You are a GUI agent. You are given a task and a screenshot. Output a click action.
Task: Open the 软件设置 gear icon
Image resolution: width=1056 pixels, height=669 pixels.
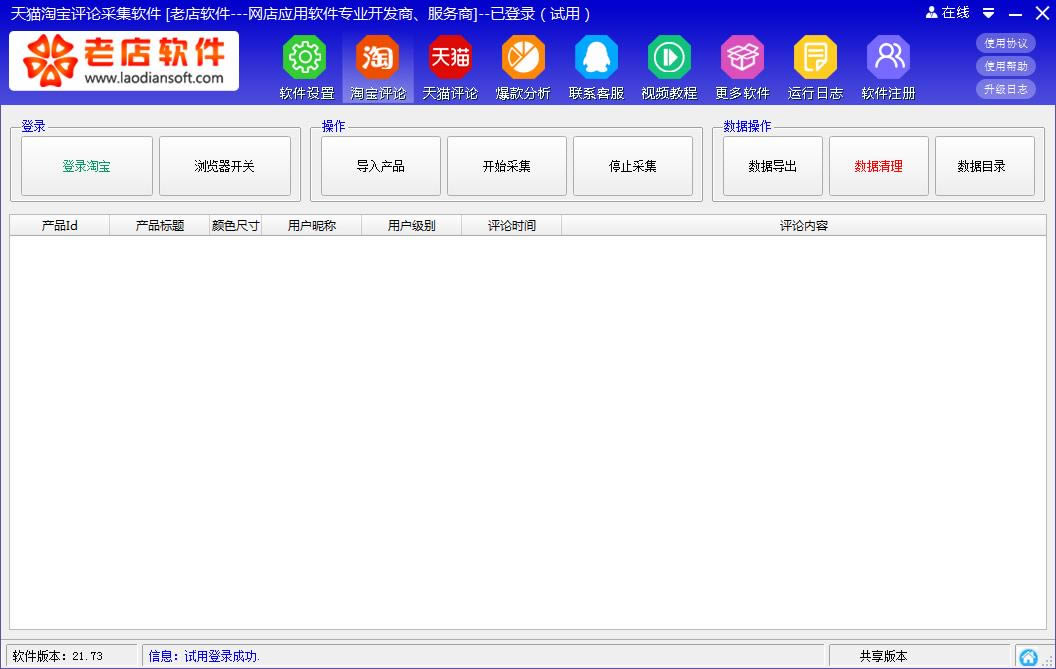[x=305, y=58]
